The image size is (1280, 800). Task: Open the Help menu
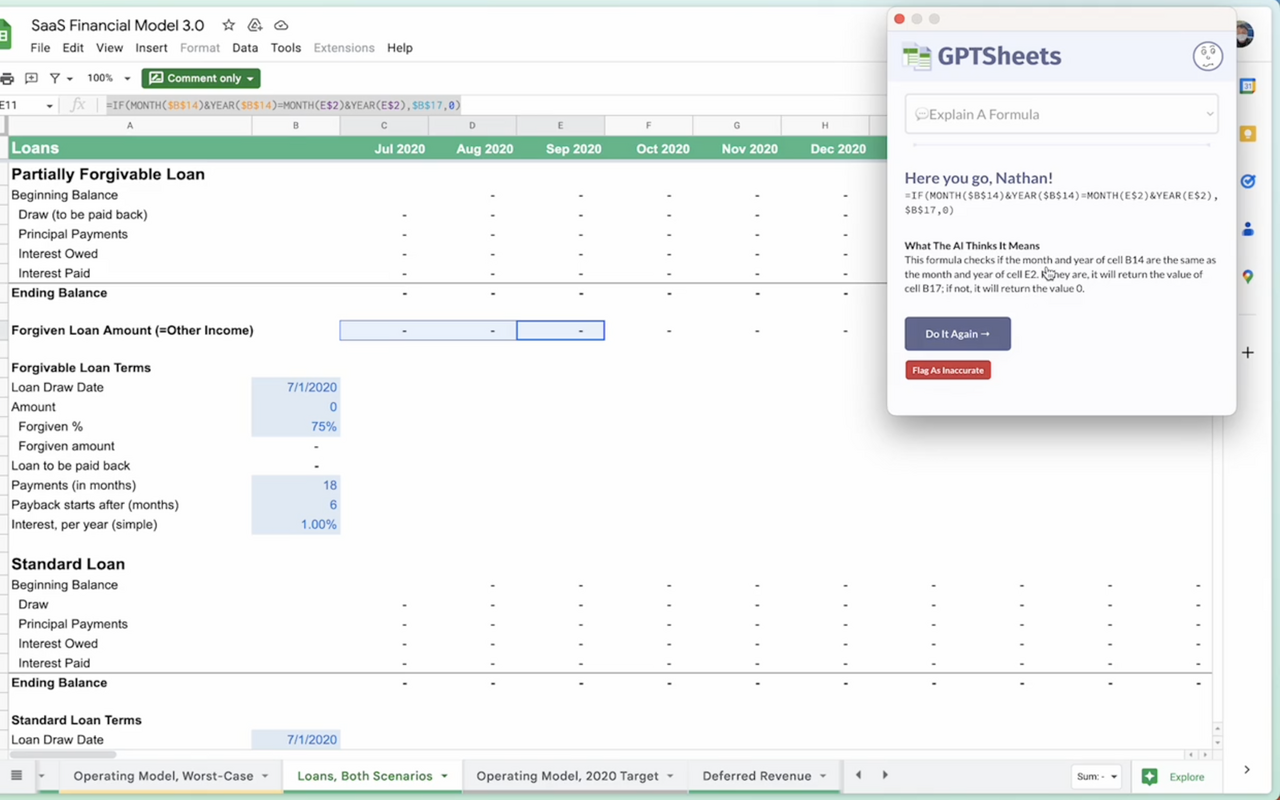[x=400, y=47]
